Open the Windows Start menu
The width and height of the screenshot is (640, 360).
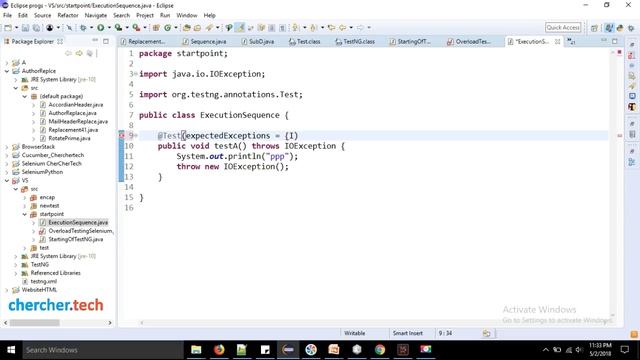(11, 350)
